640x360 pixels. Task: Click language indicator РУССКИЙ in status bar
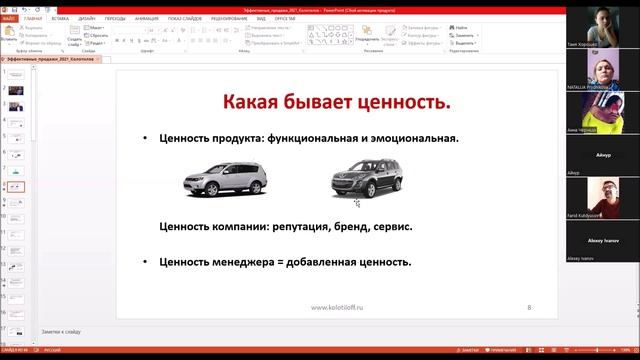52,350
